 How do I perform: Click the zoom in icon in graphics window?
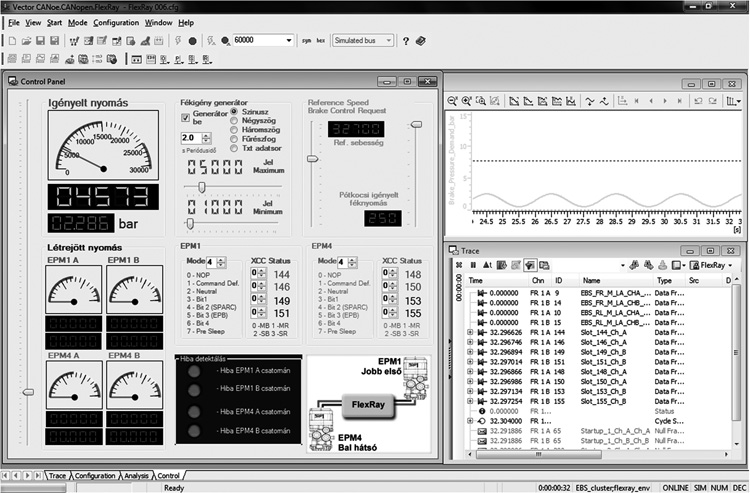(466, 101)
